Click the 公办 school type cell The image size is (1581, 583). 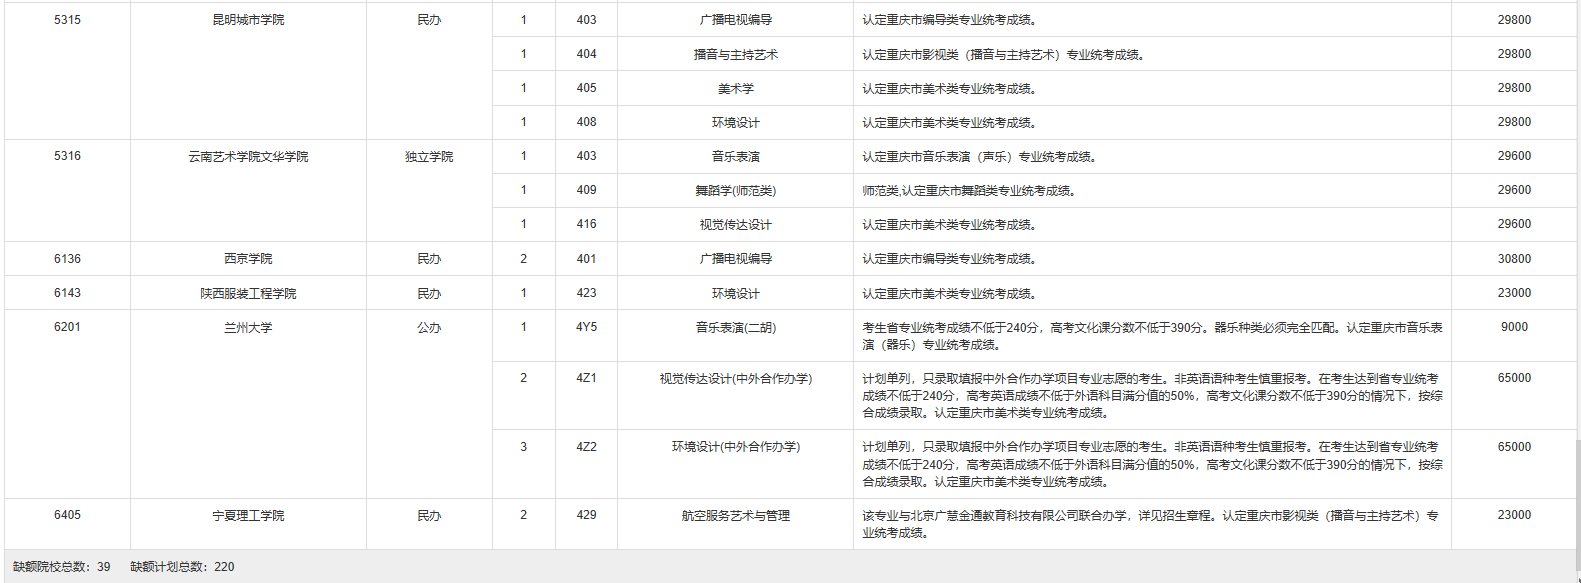point(429,328)
